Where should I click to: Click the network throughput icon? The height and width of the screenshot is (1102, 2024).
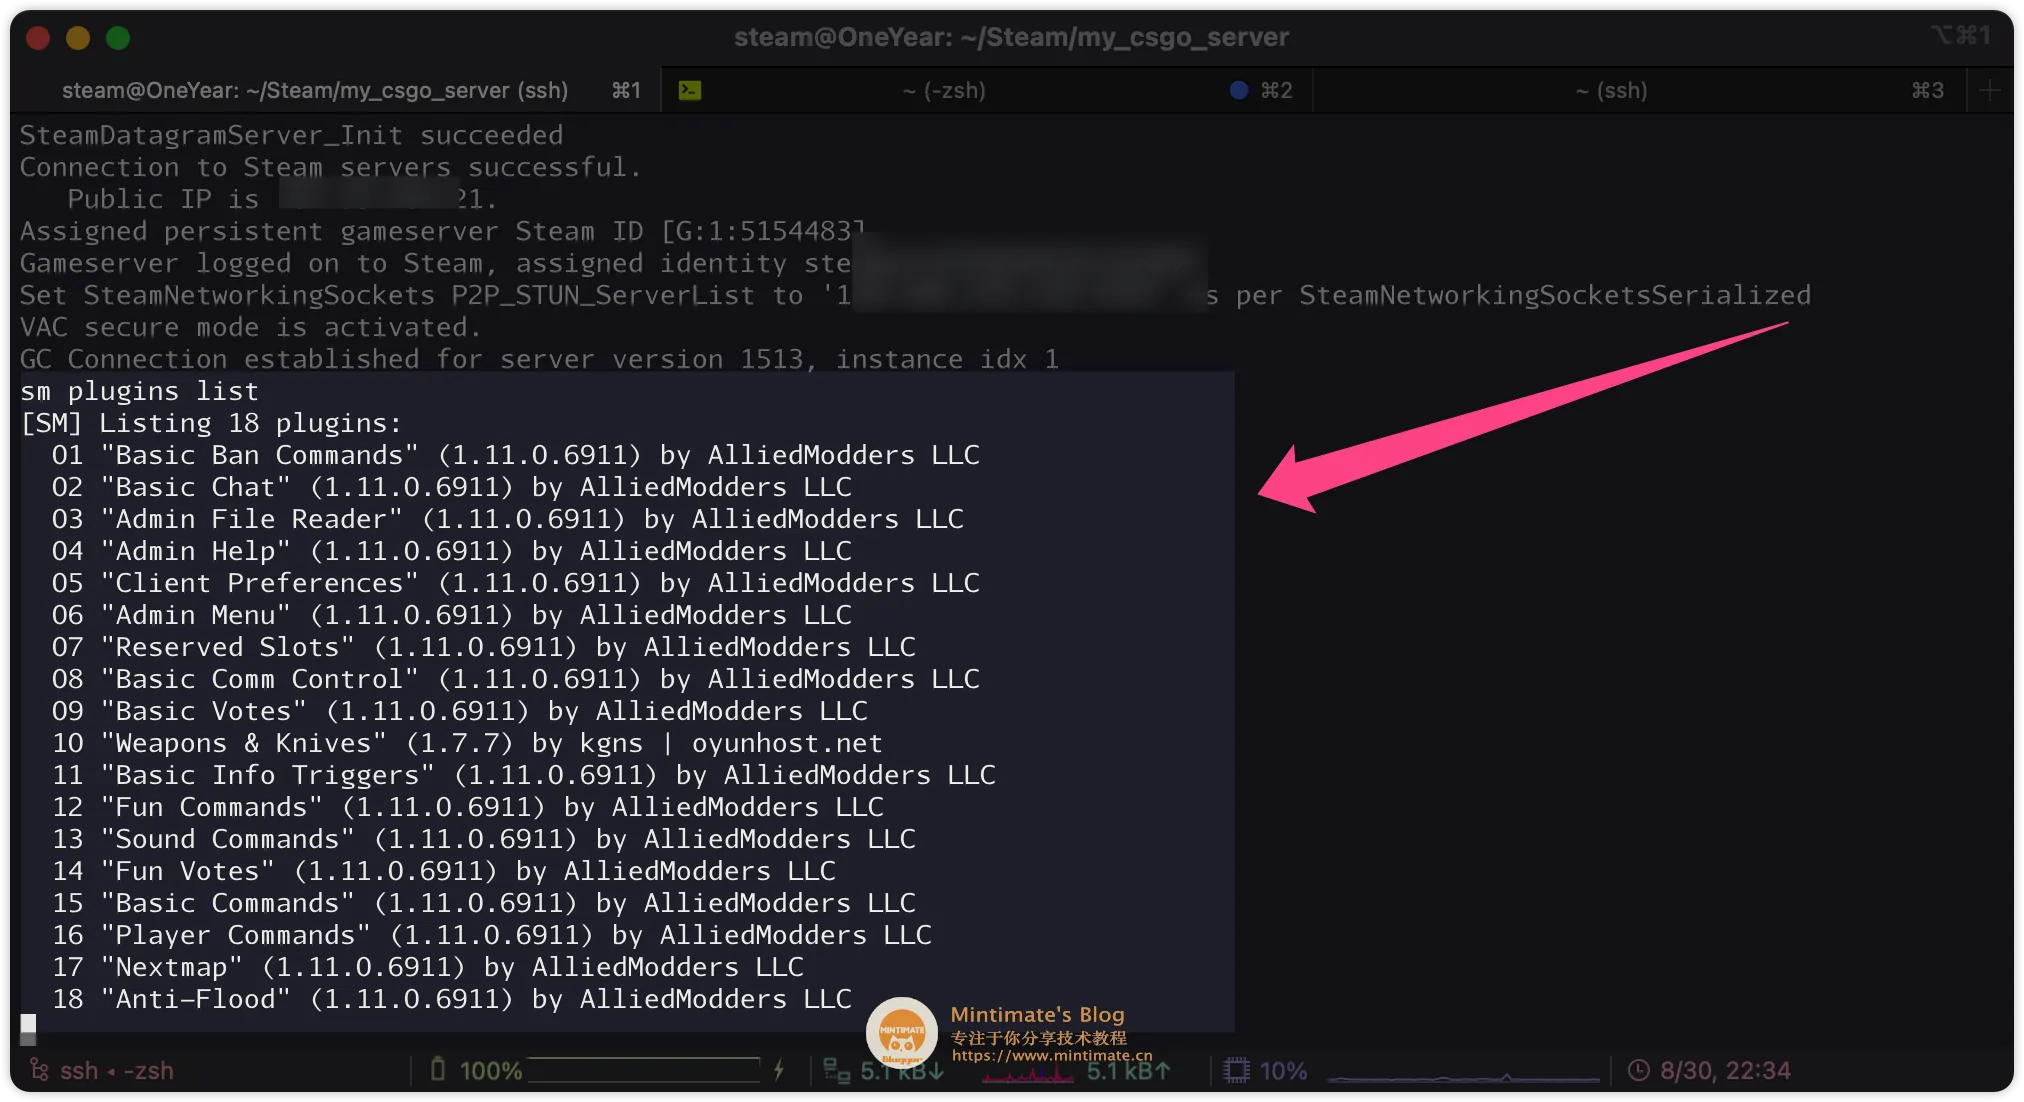point(835,1070)
